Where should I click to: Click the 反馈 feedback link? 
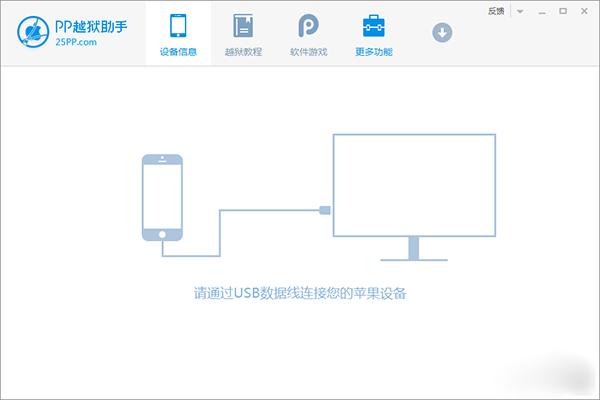[x=496, y=12]
